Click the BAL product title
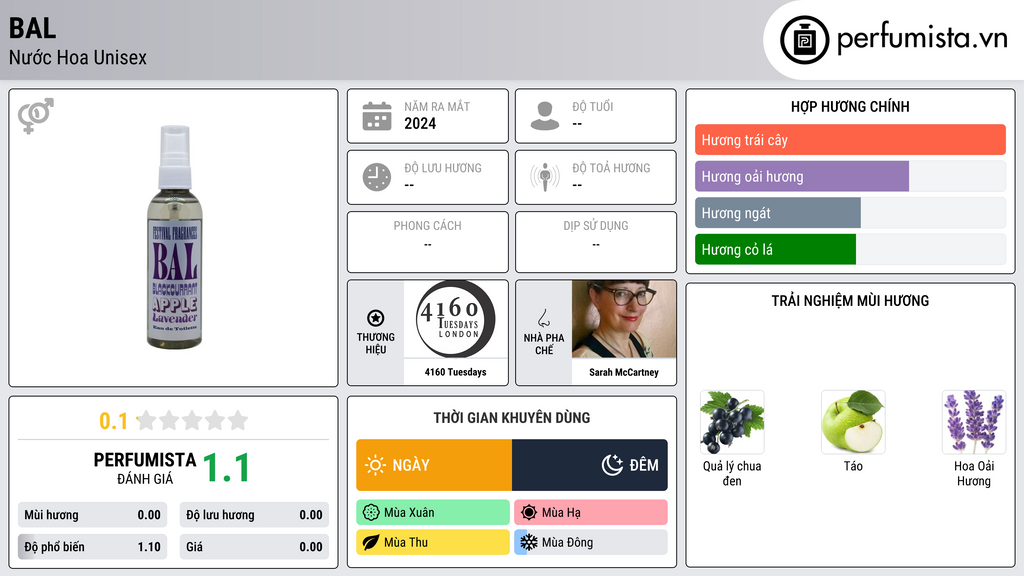The image size is (1024, 576). (33, 28)
